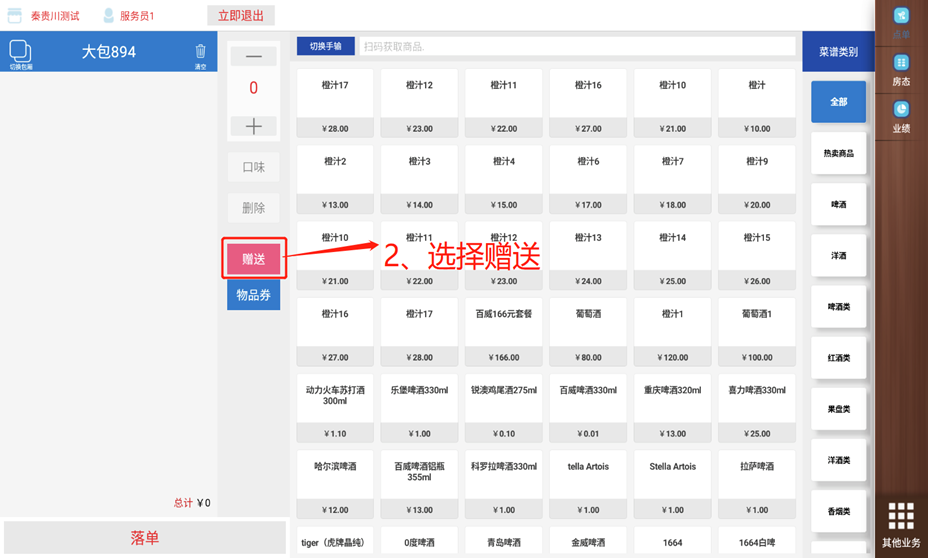Decrease quantity with the minus button
Screen dimensions: 928x558
point(253,56)
